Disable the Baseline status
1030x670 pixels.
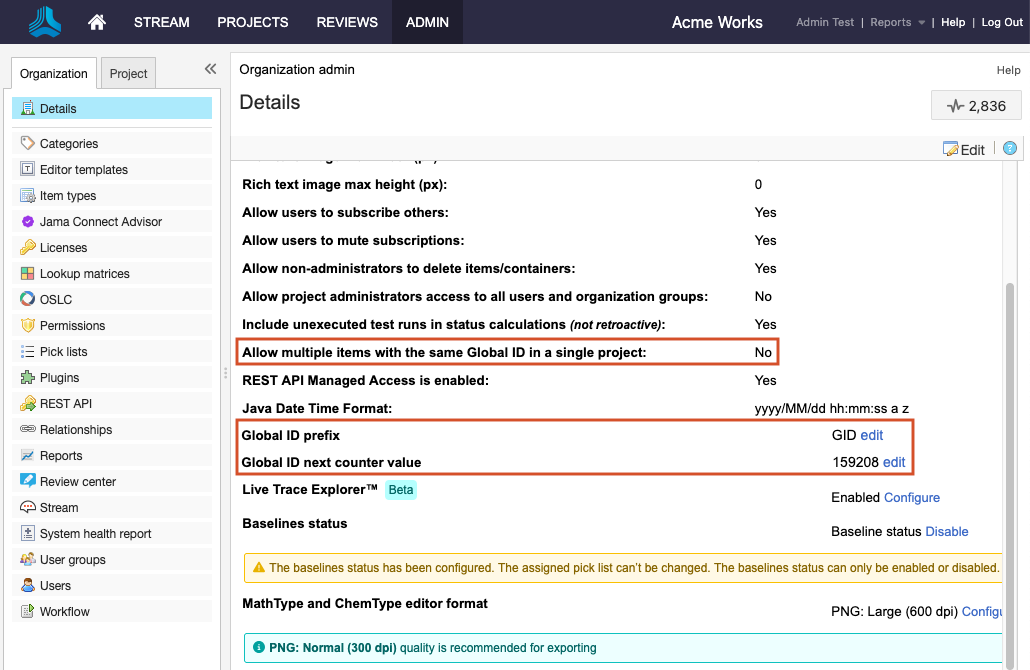point(947,531)
